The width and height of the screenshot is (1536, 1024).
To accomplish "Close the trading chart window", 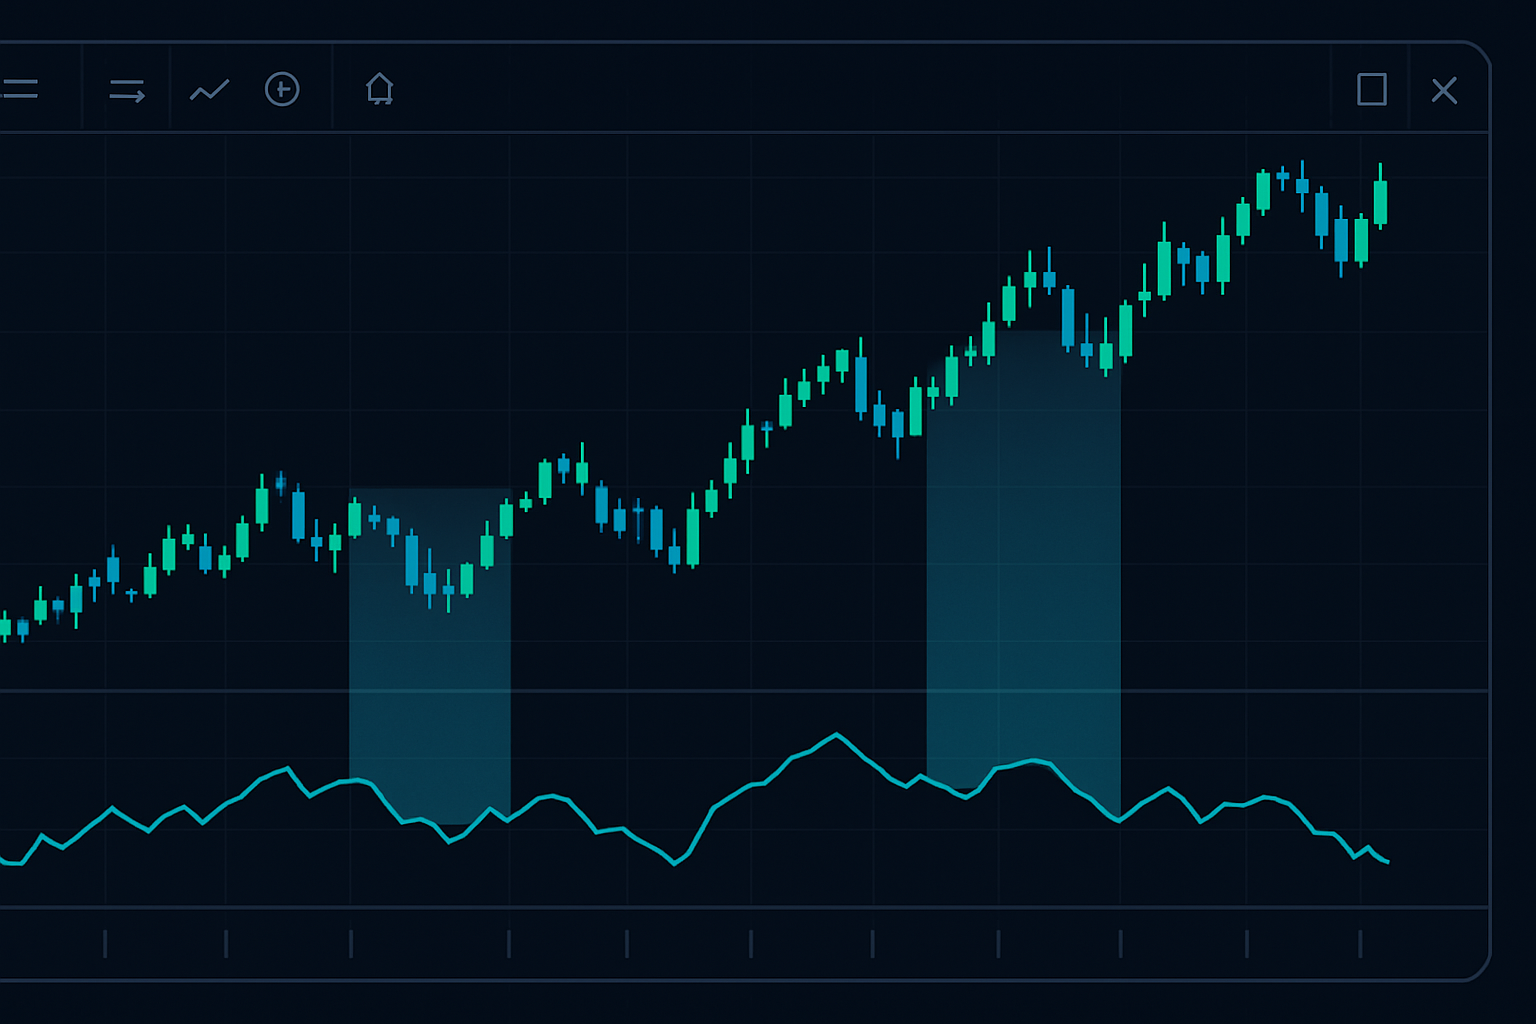I will pos(1444,90).
